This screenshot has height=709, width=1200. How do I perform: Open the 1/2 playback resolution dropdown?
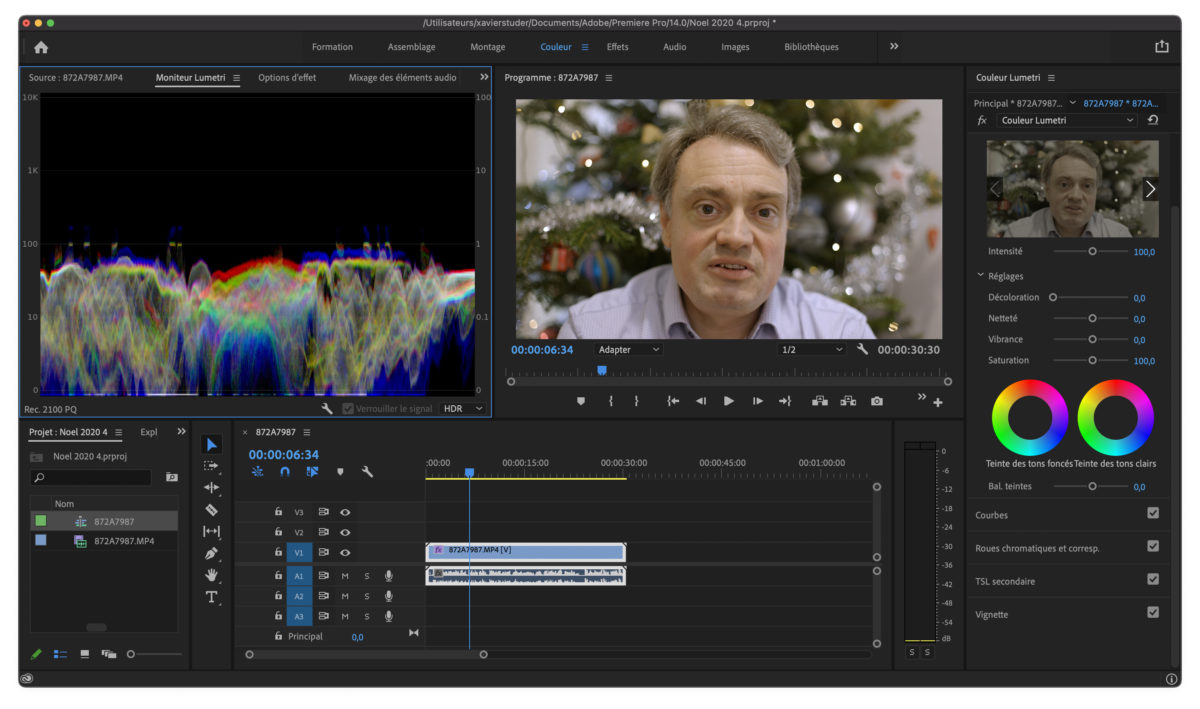click(x=812, y=349)
